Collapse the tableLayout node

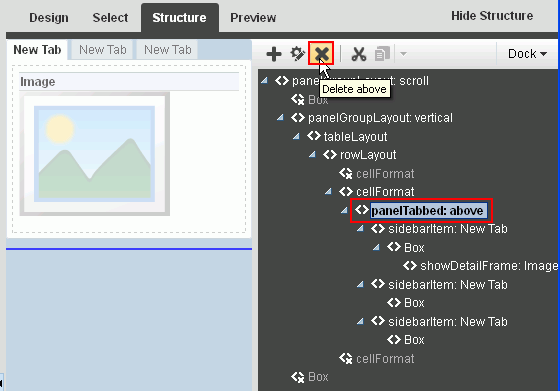tap(296, 136)
